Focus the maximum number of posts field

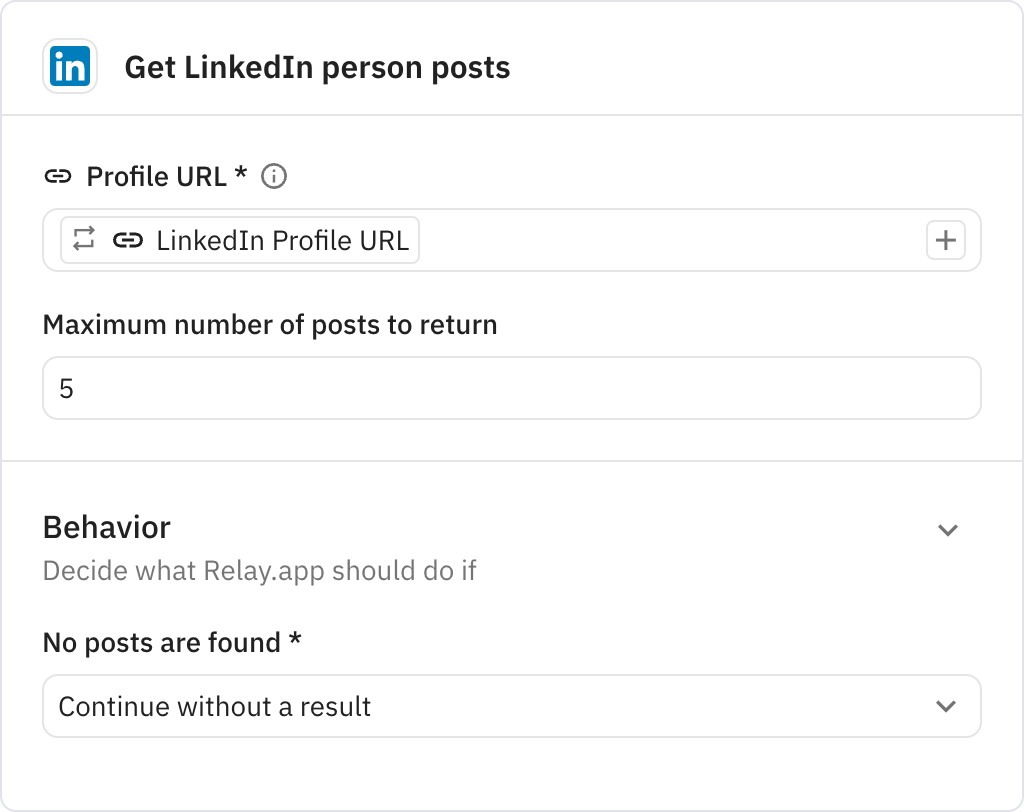511,388
